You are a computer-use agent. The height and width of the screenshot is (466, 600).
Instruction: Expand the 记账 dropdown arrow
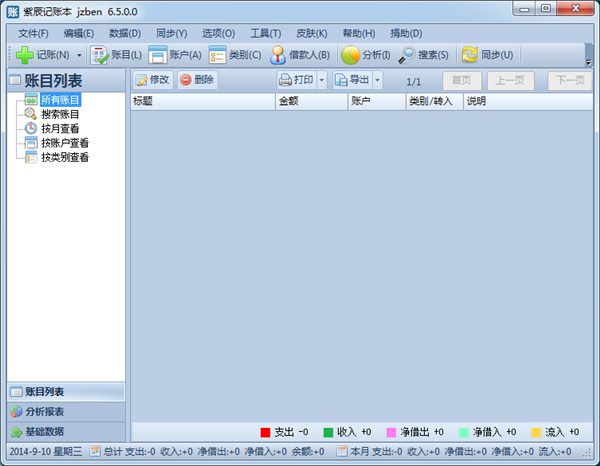click(x=79, y=55)
